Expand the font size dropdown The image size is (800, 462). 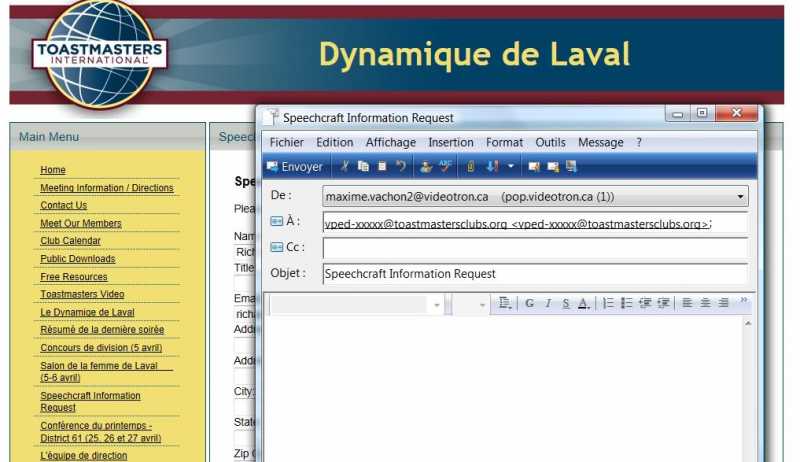(x=482, y=304)
